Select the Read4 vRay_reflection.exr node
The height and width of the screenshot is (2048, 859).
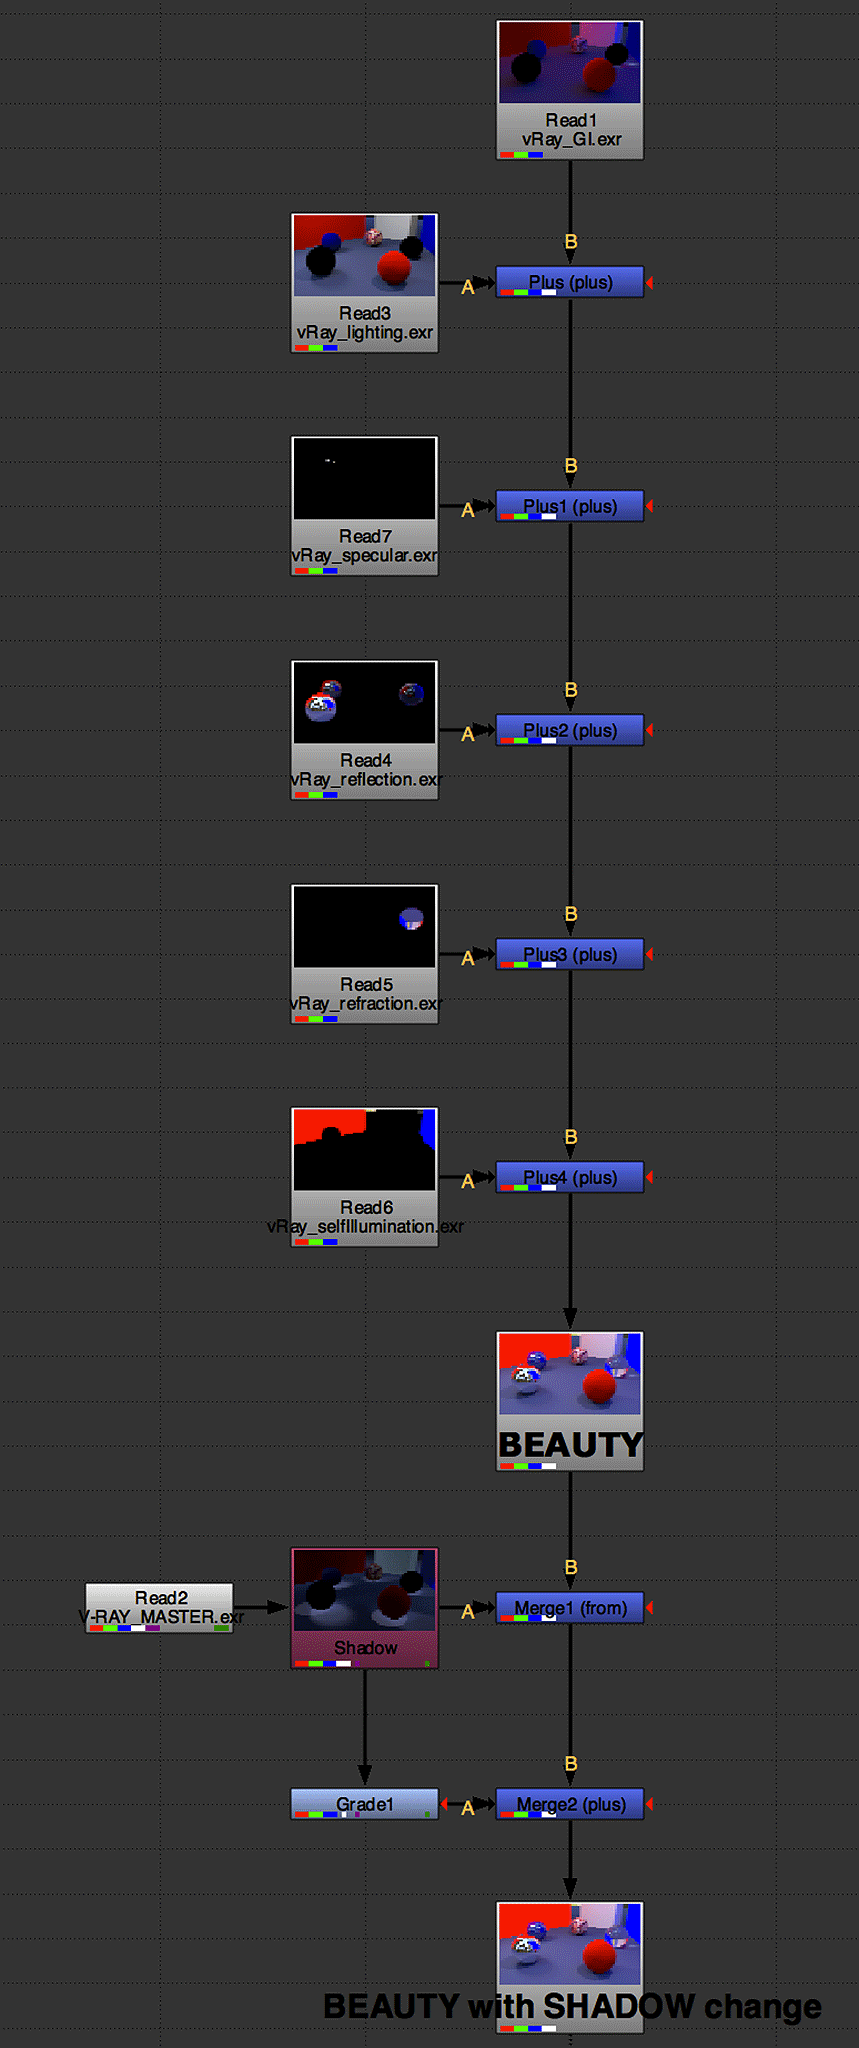tap(364, 730)
